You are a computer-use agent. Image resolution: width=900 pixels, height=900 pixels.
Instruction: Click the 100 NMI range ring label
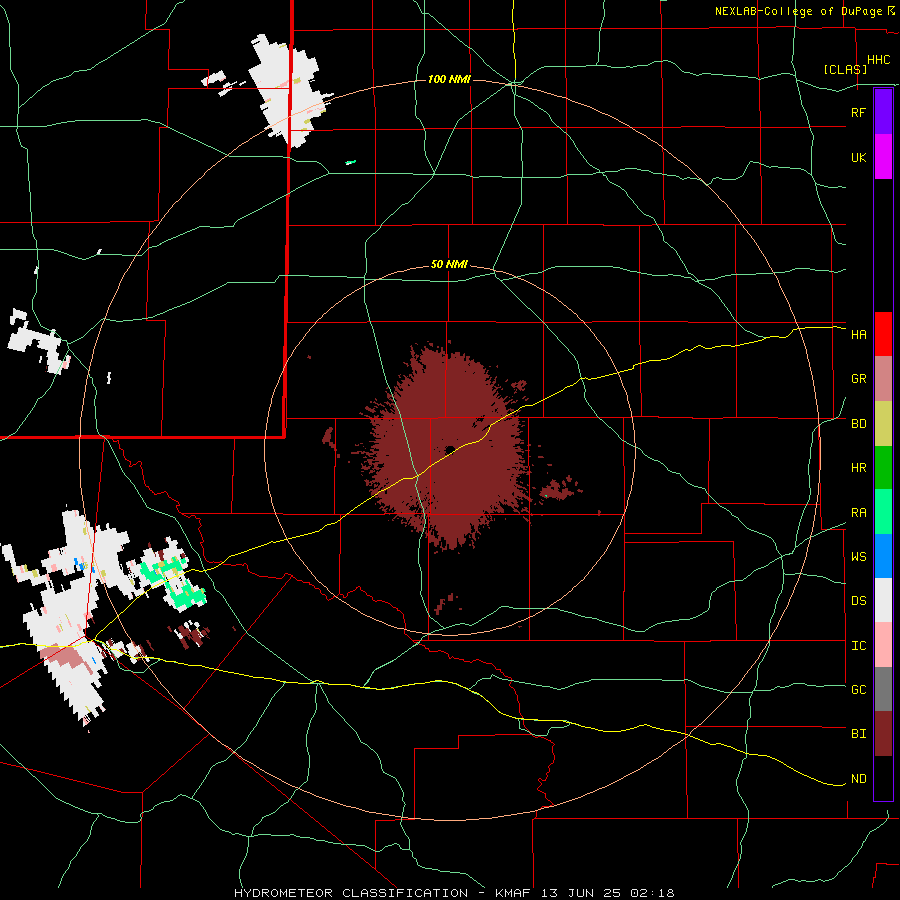tap(449, 79)
